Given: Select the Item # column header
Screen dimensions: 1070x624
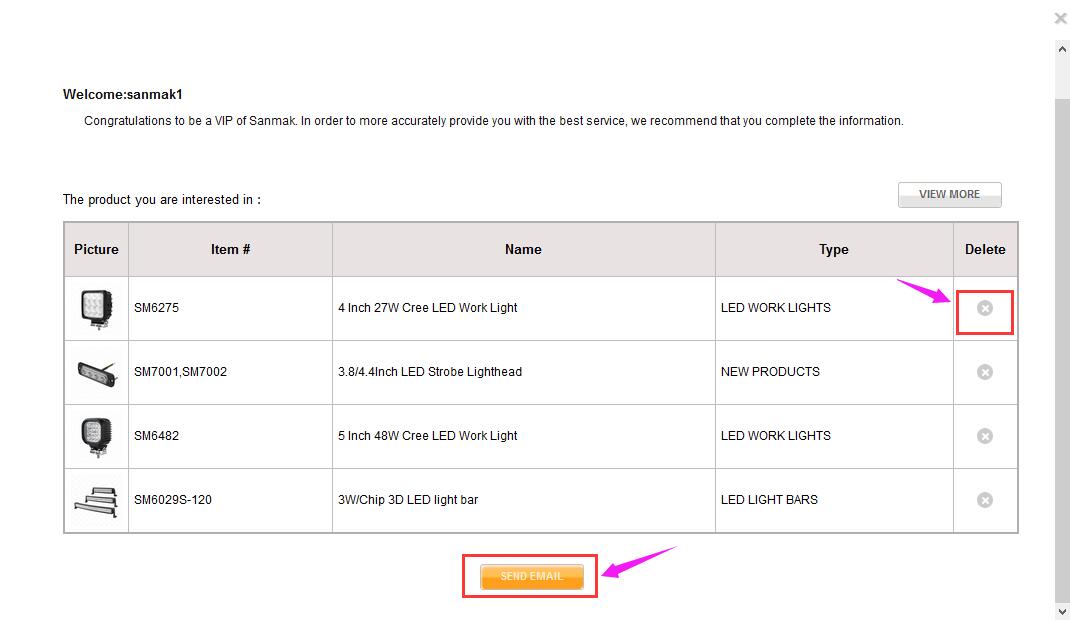Looking at the screenshot, I should (230, 249).
